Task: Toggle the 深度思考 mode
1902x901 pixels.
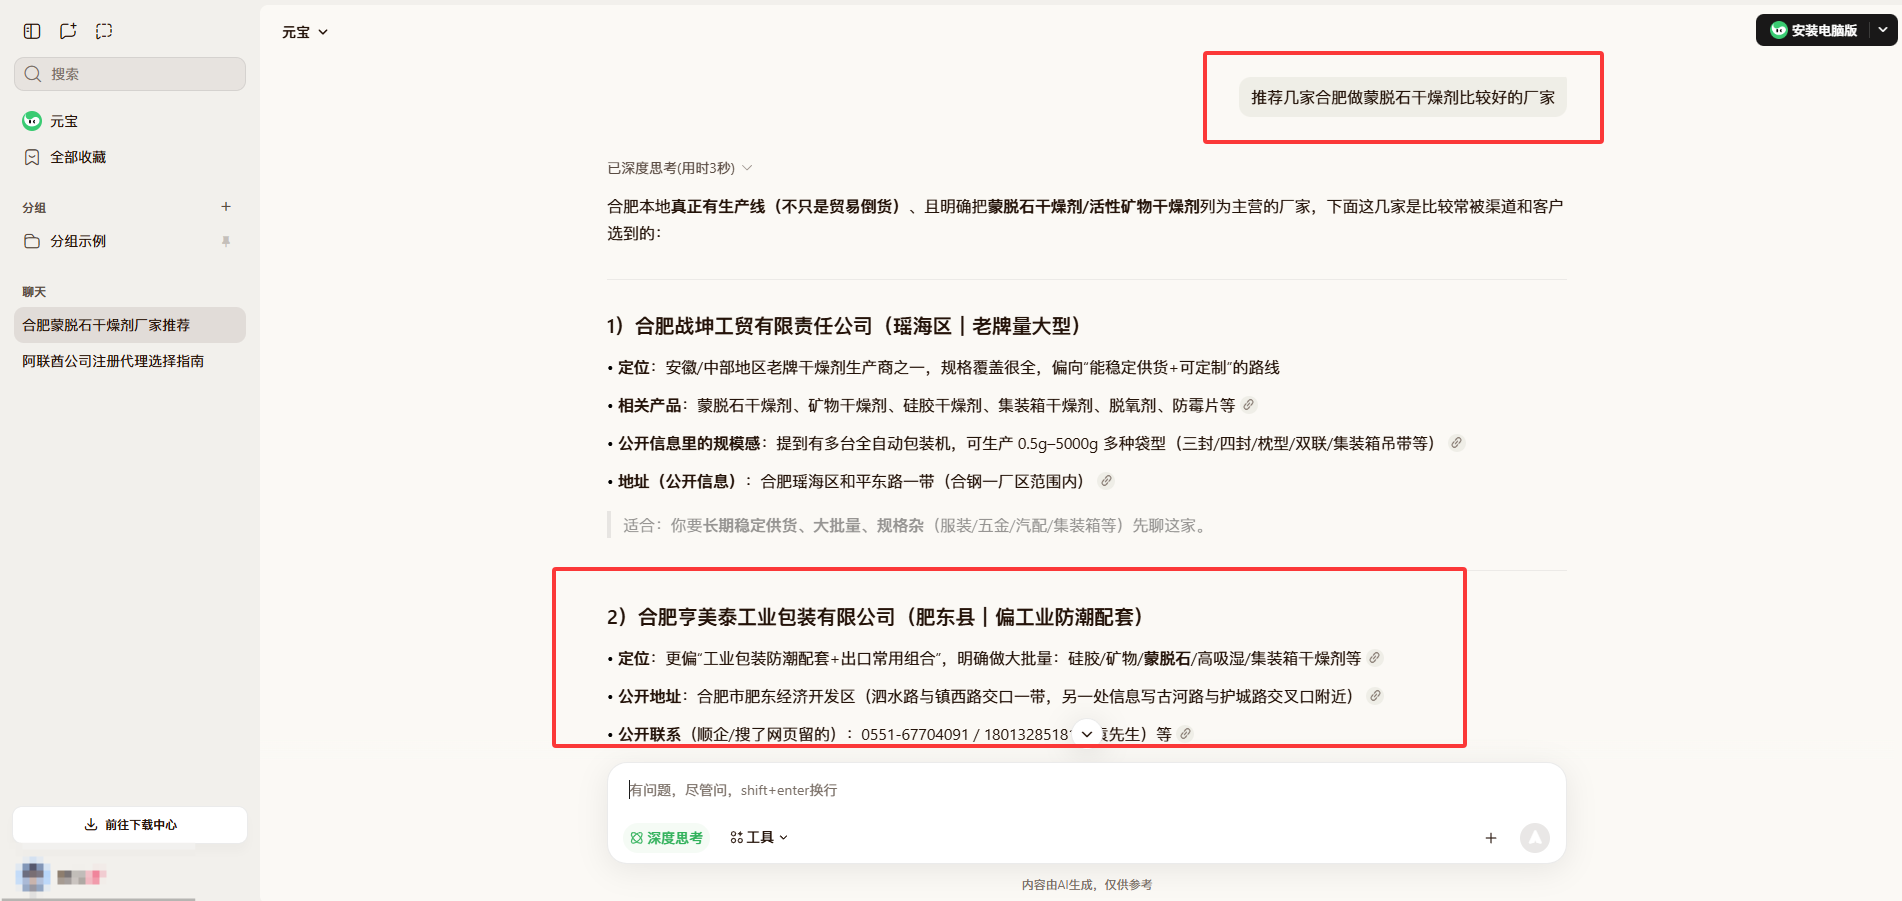Action: pos(667,838)
